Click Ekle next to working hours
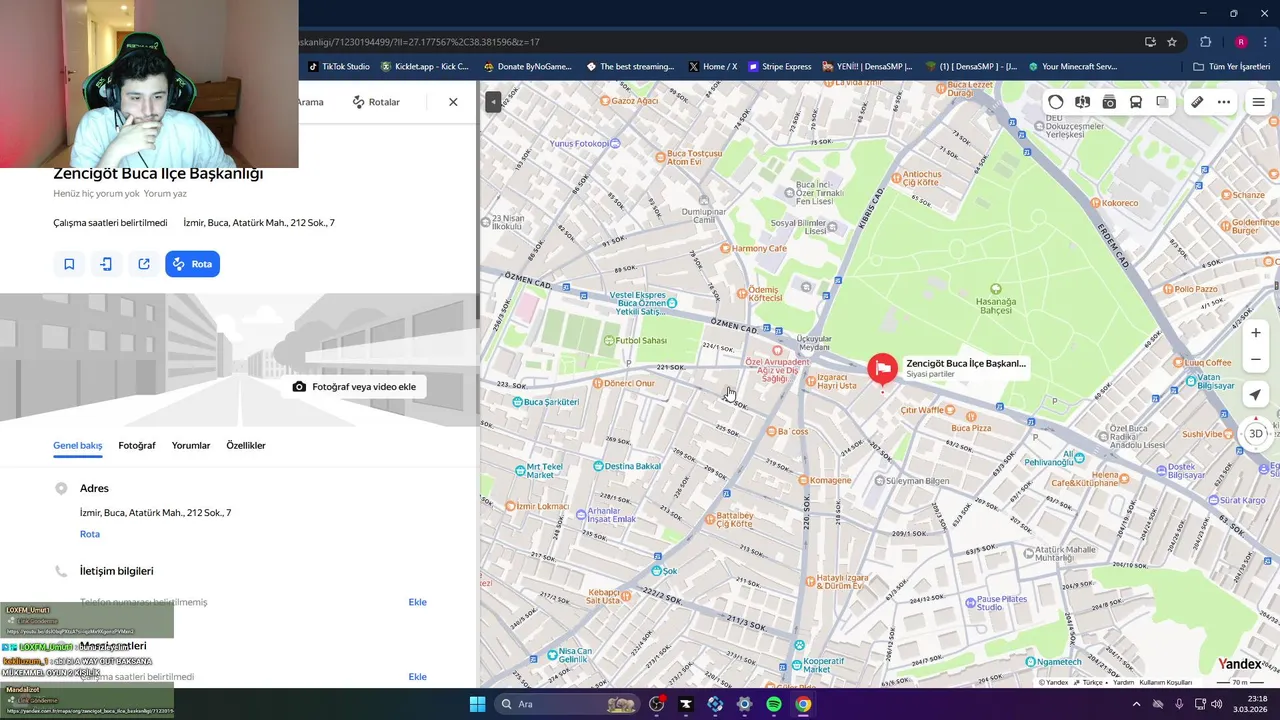Screen dimensions: 1280x720 coord(418,677)
